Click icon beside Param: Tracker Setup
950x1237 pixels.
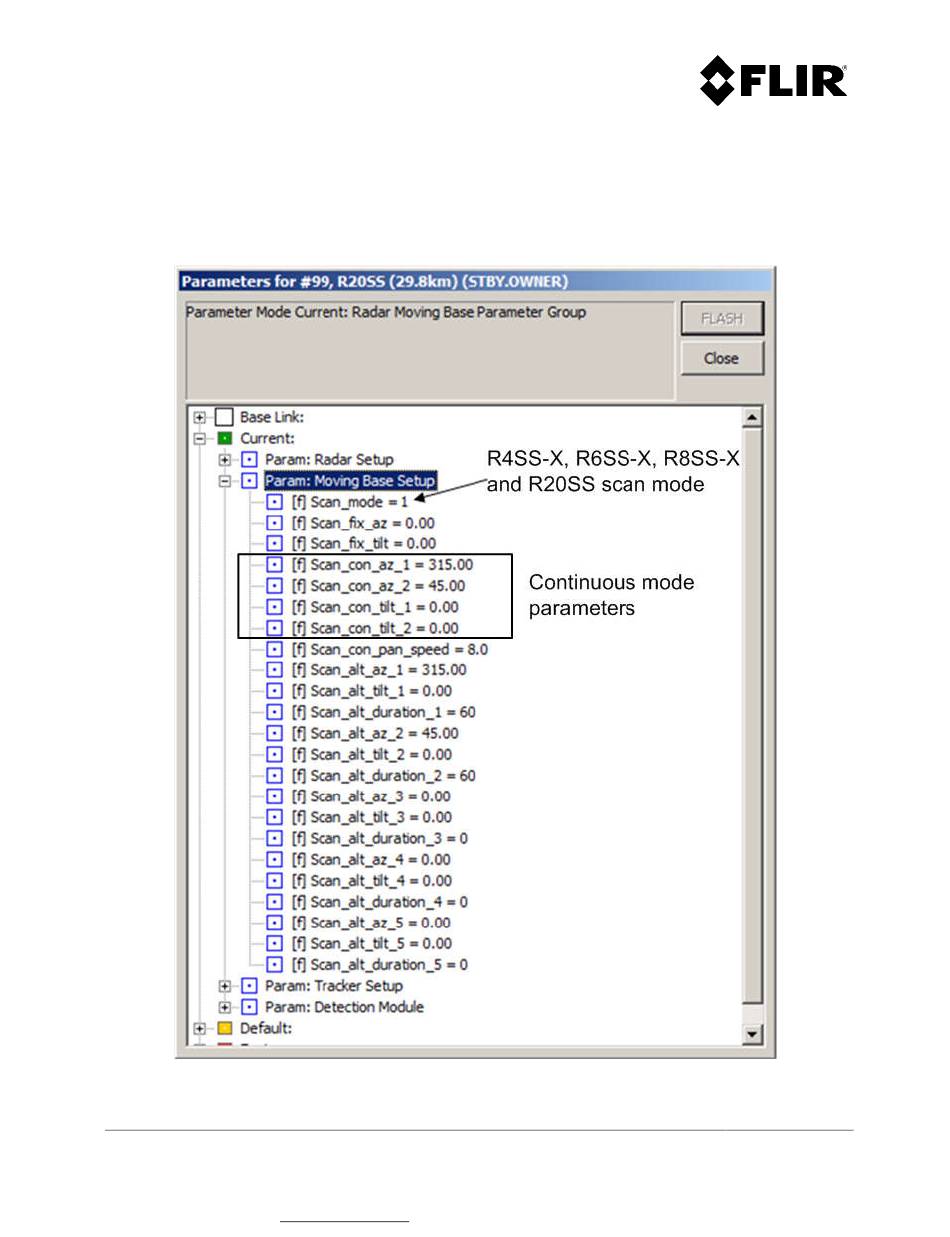point(250,986)
